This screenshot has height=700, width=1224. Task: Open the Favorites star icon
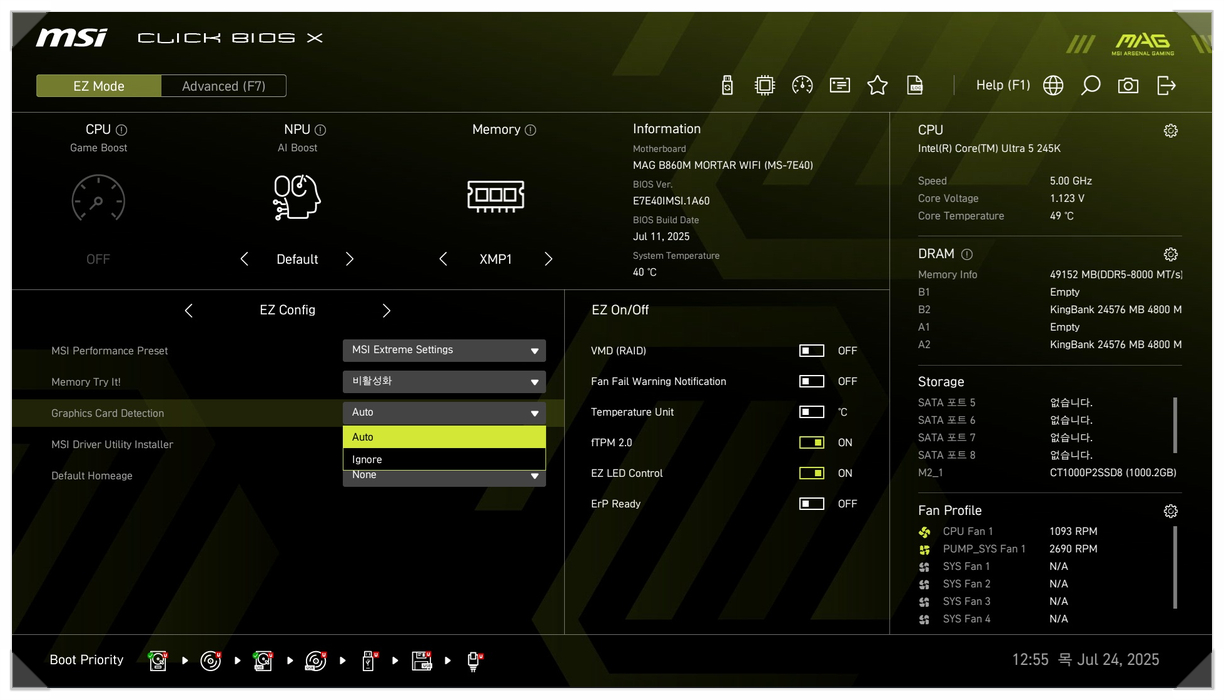click(x=877, y=86)
